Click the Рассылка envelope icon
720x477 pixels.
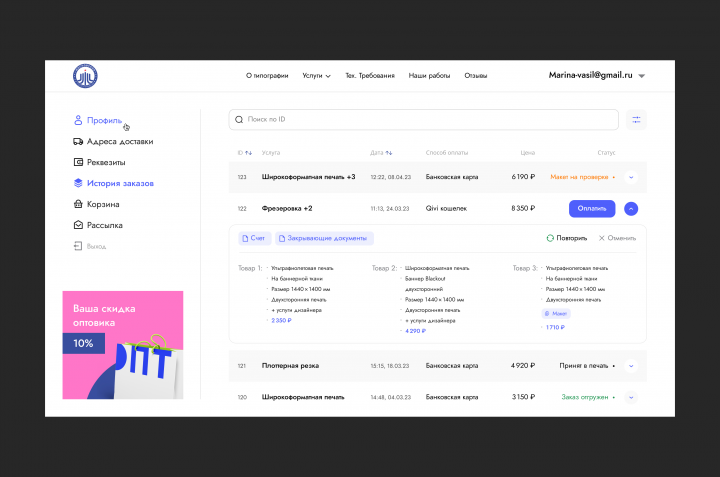(78, 225)
